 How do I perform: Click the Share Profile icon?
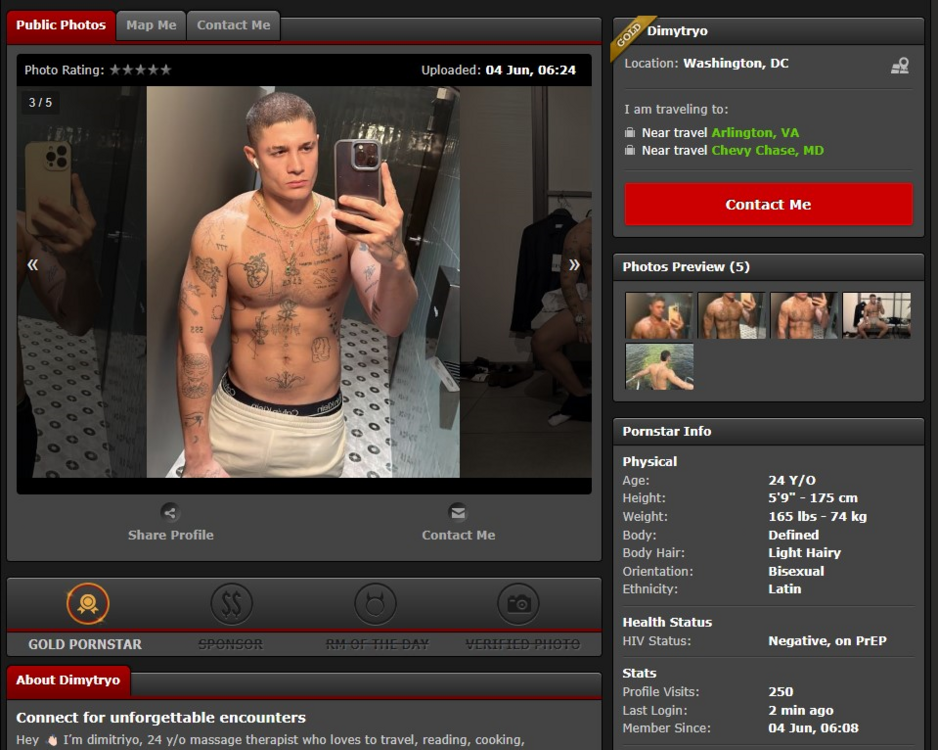click(x=170, y=513)
